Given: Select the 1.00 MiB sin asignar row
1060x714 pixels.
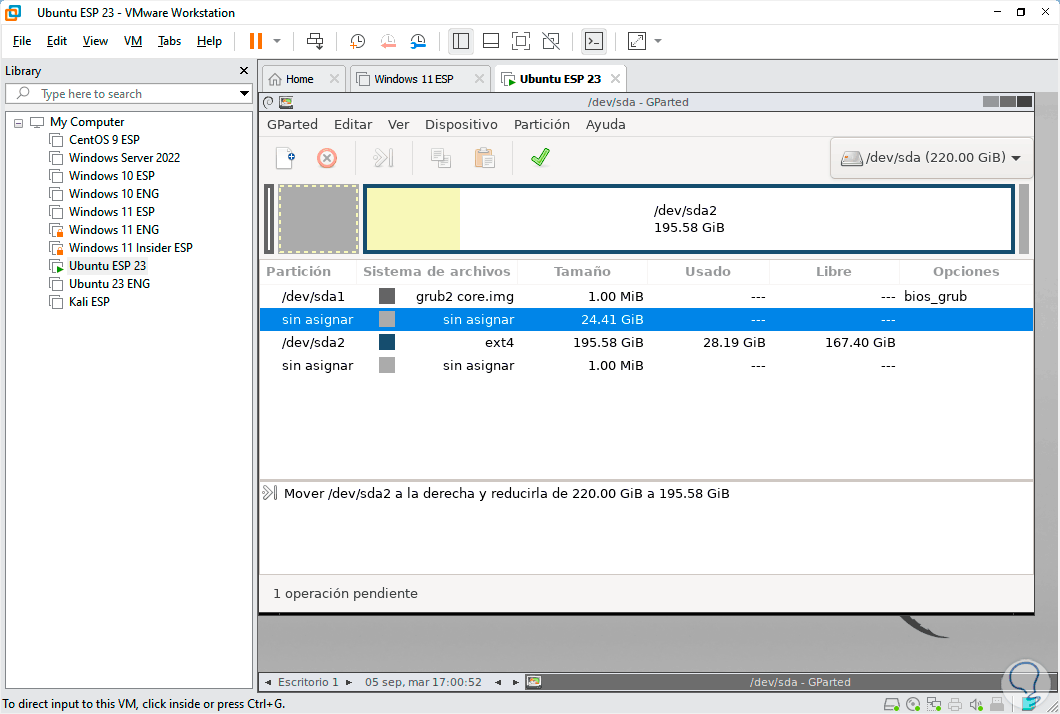Looking at the screenshot, I should [x=646, y=366].
